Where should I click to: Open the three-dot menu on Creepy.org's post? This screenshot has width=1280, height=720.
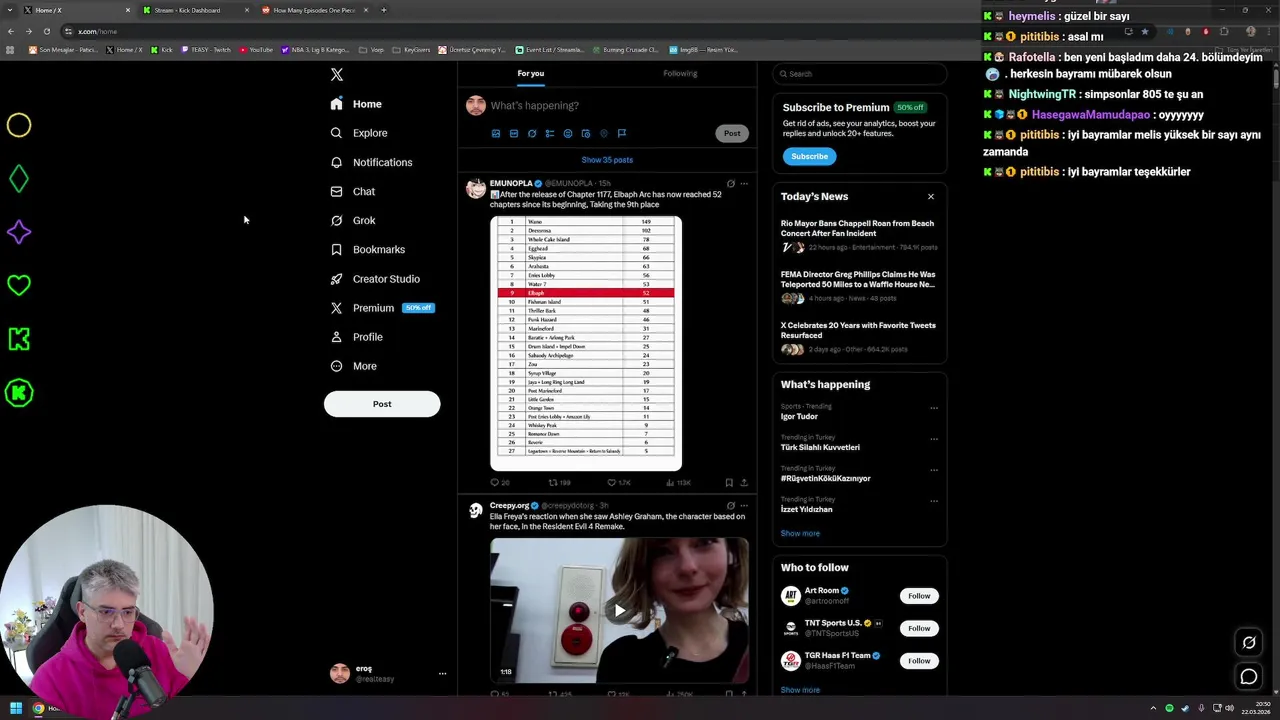point(744,506)
